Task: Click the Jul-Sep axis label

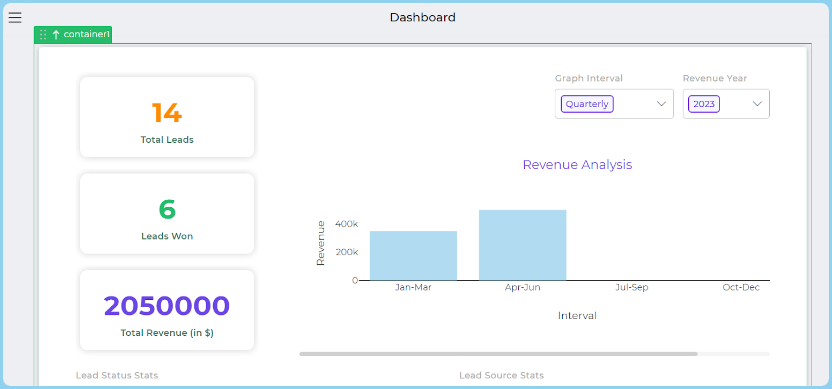Action: click(x=631, y=287)
